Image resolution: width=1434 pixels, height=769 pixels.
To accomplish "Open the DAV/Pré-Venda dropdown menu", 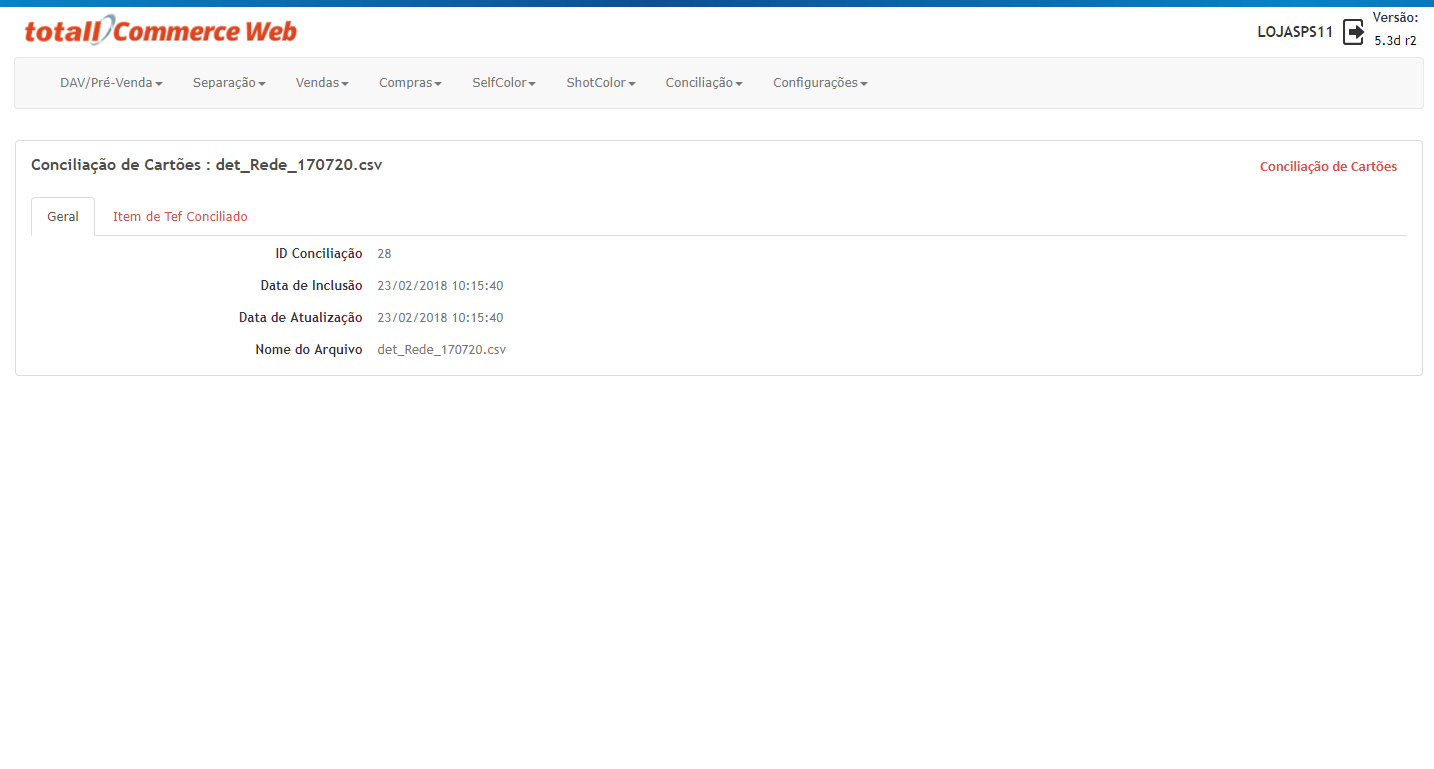I will [x=111, y=83].
